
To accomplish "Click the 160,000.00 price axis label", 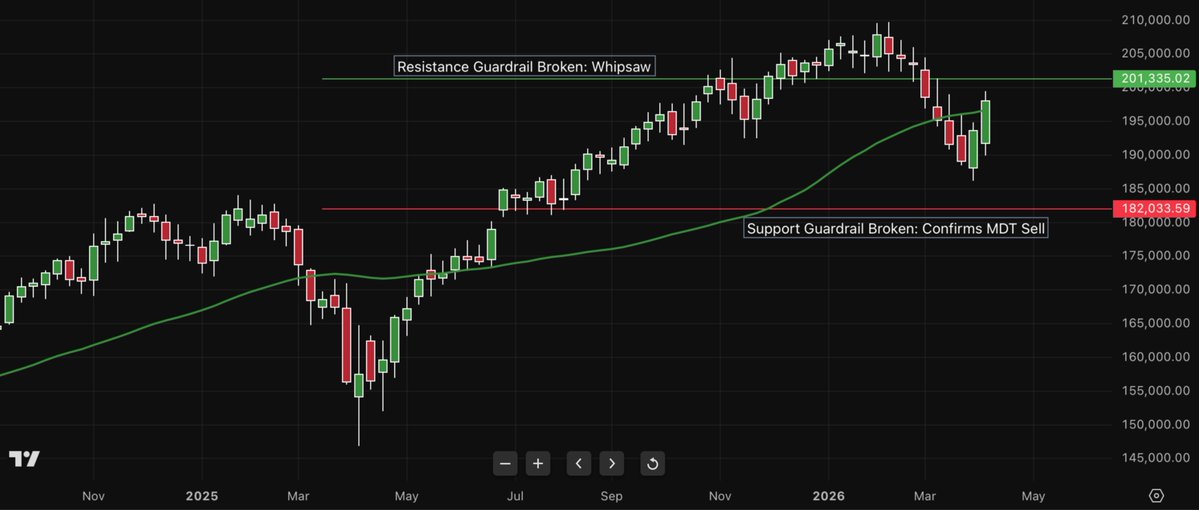I will tap(1157, 356).
